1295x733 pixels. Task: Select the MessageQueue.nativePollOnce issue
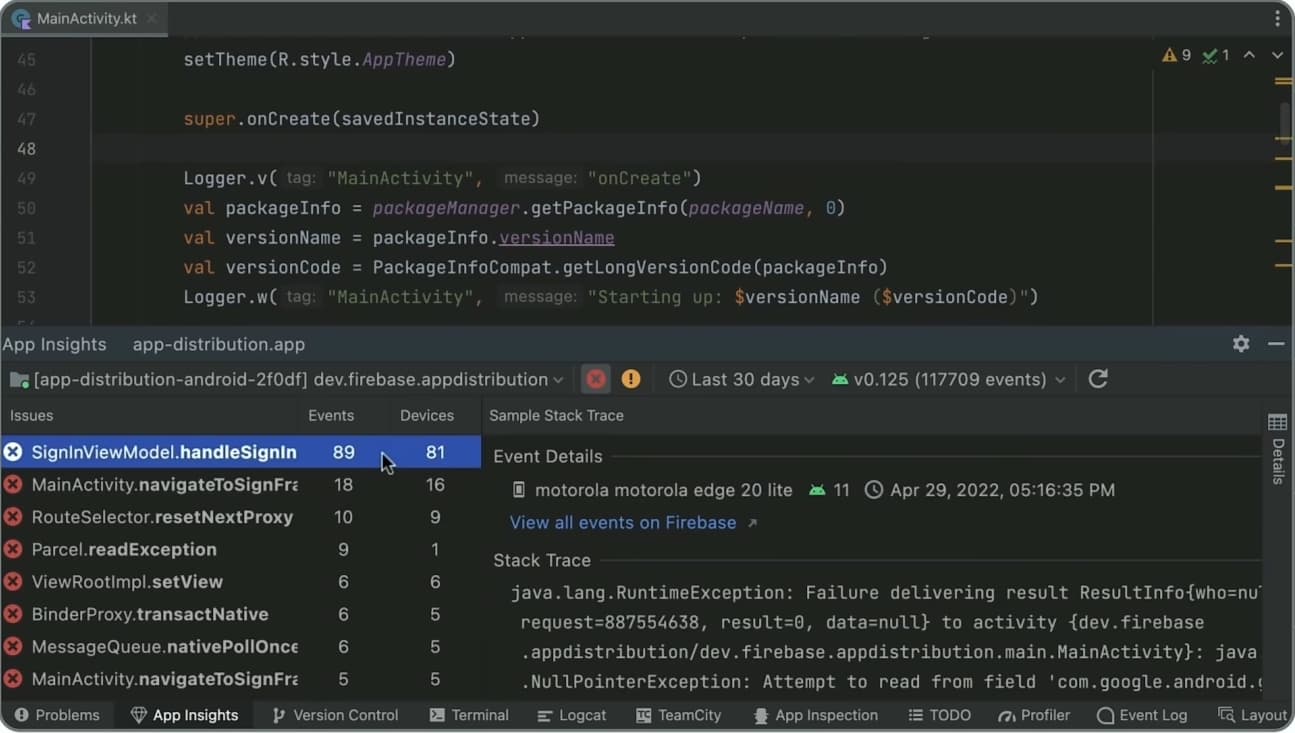pyautogui.click(x=240, y=647)
